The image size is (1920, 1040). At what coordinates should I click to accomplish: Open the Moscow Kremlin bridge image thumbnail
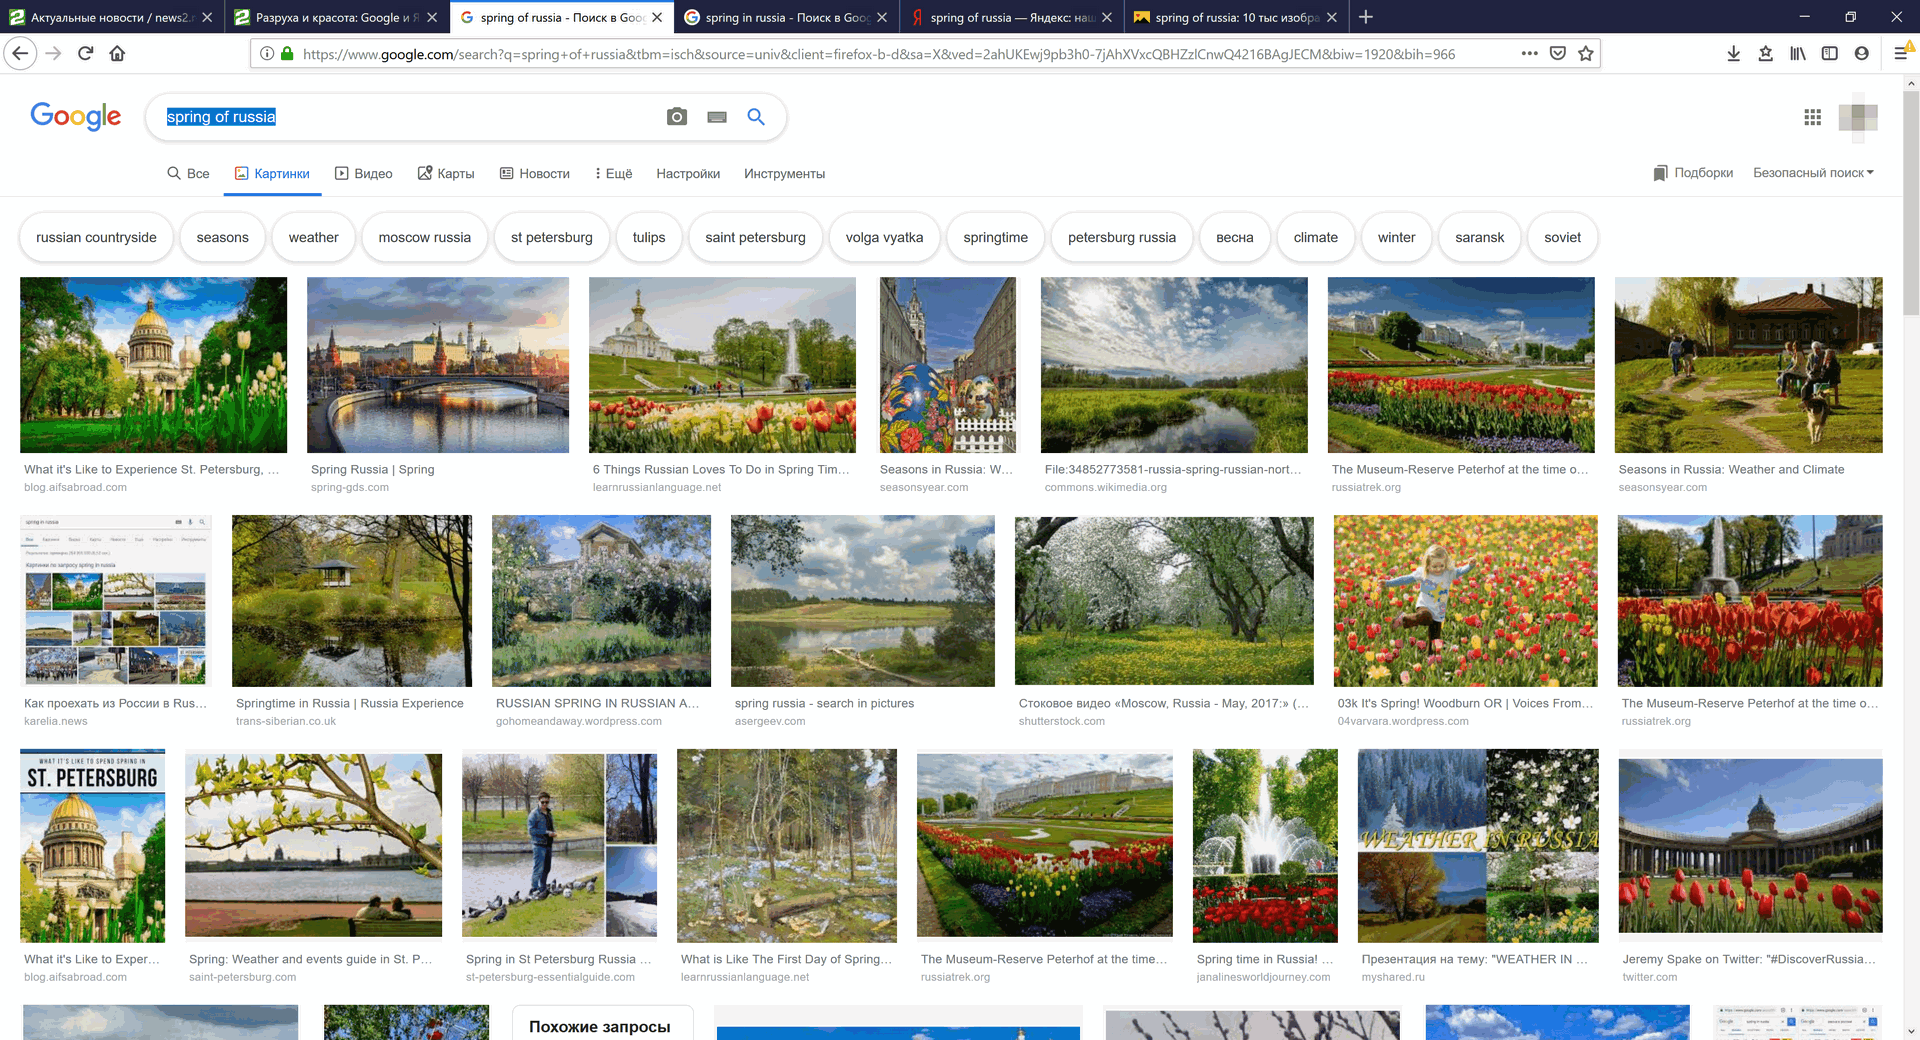[438, 365]
